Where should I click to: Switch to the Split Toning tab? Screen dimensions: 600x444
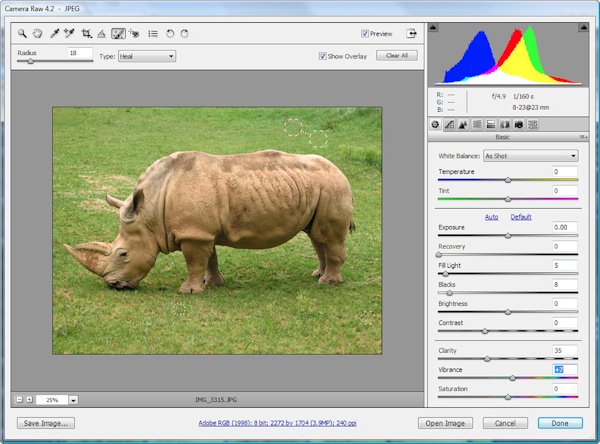coord(491,124)
